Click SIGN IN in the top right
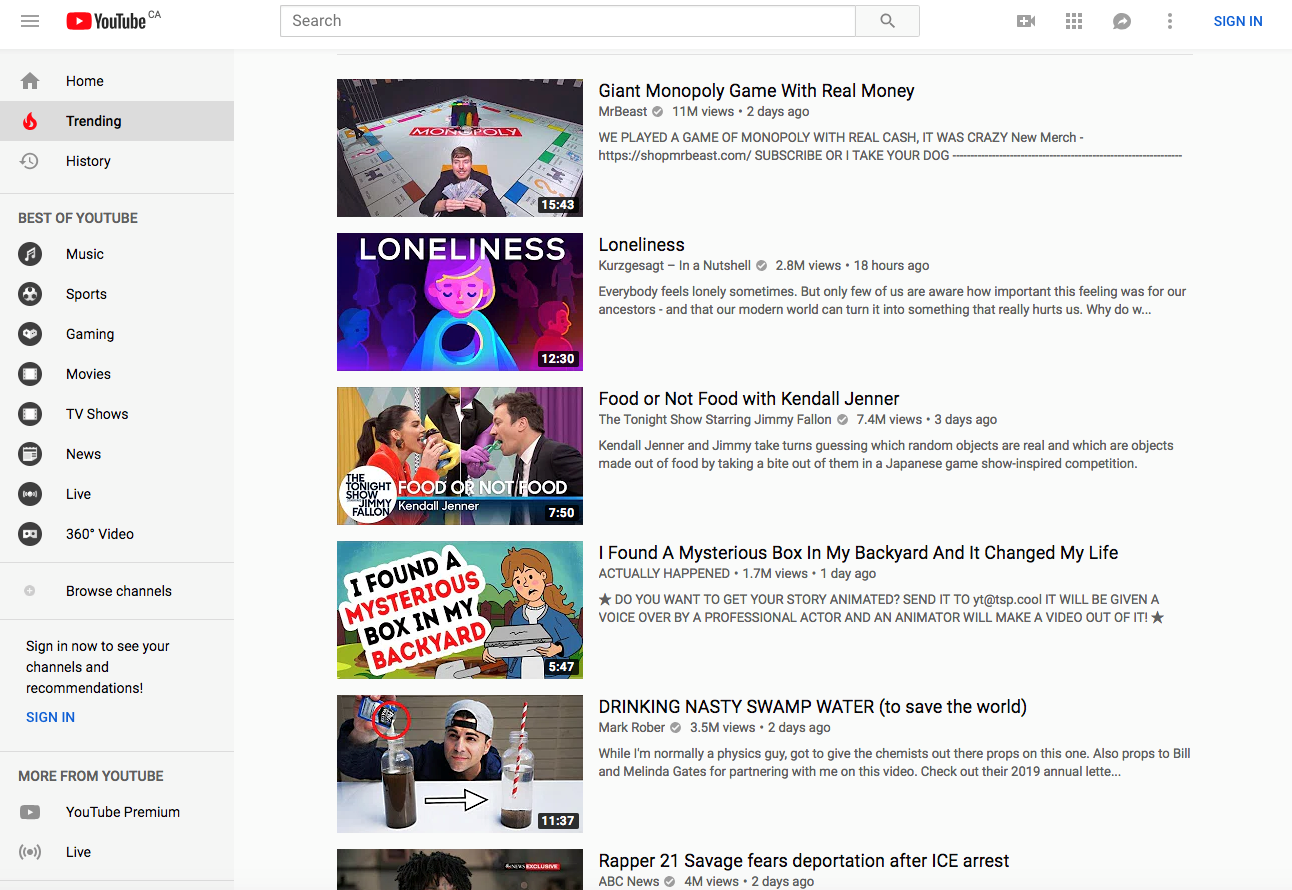 (1238, 21)
